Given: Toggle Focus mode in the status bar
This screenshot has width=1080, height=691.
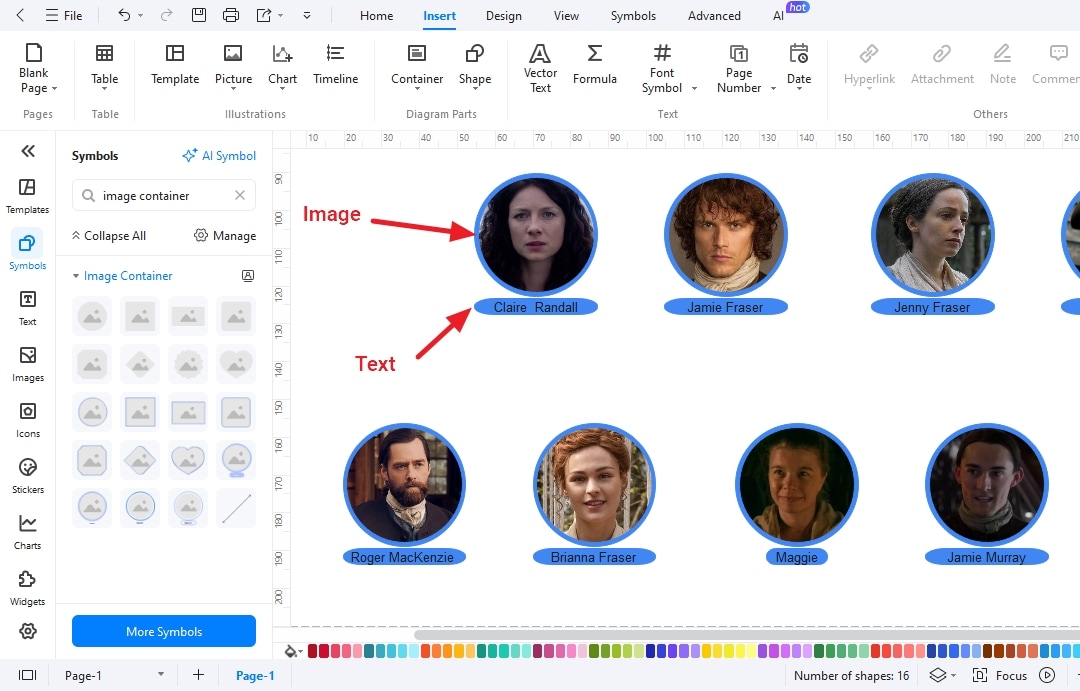Looking at the screenshot, I should (x=1014, y=675).
